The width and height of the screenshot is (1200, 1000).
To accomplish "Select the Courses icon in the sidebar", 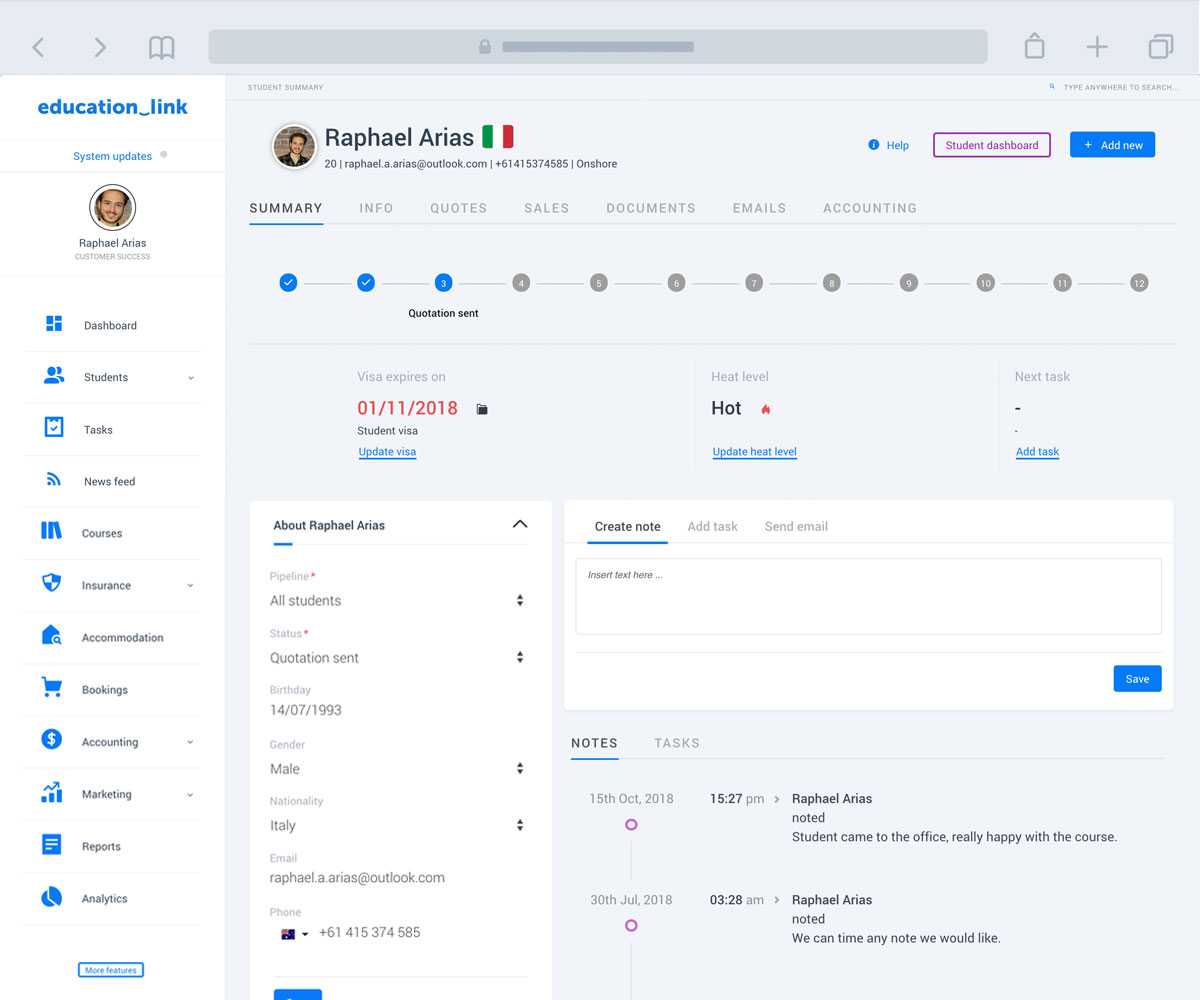I will [x=52, y=530].
